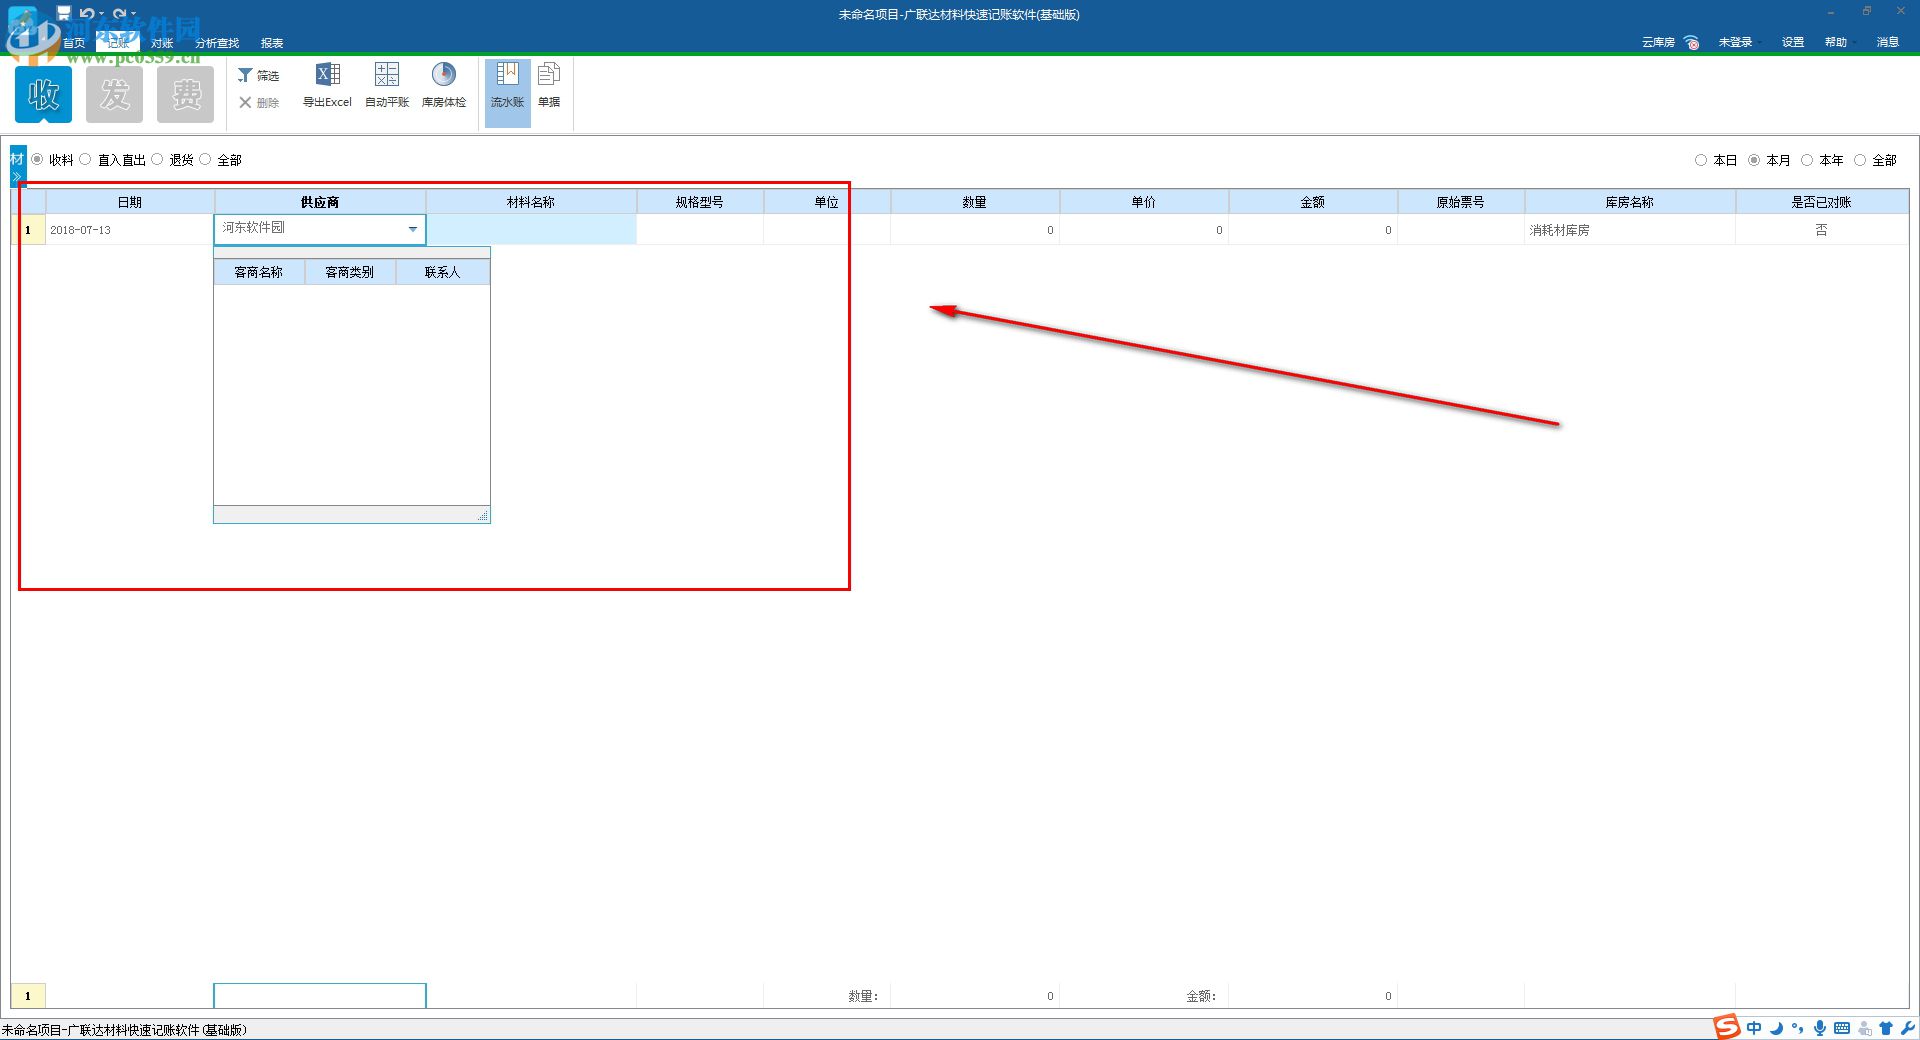
Task: Click the highlighted 材料名称 cell in row 1
Action: pyautogui.click(x=531, y=230)
